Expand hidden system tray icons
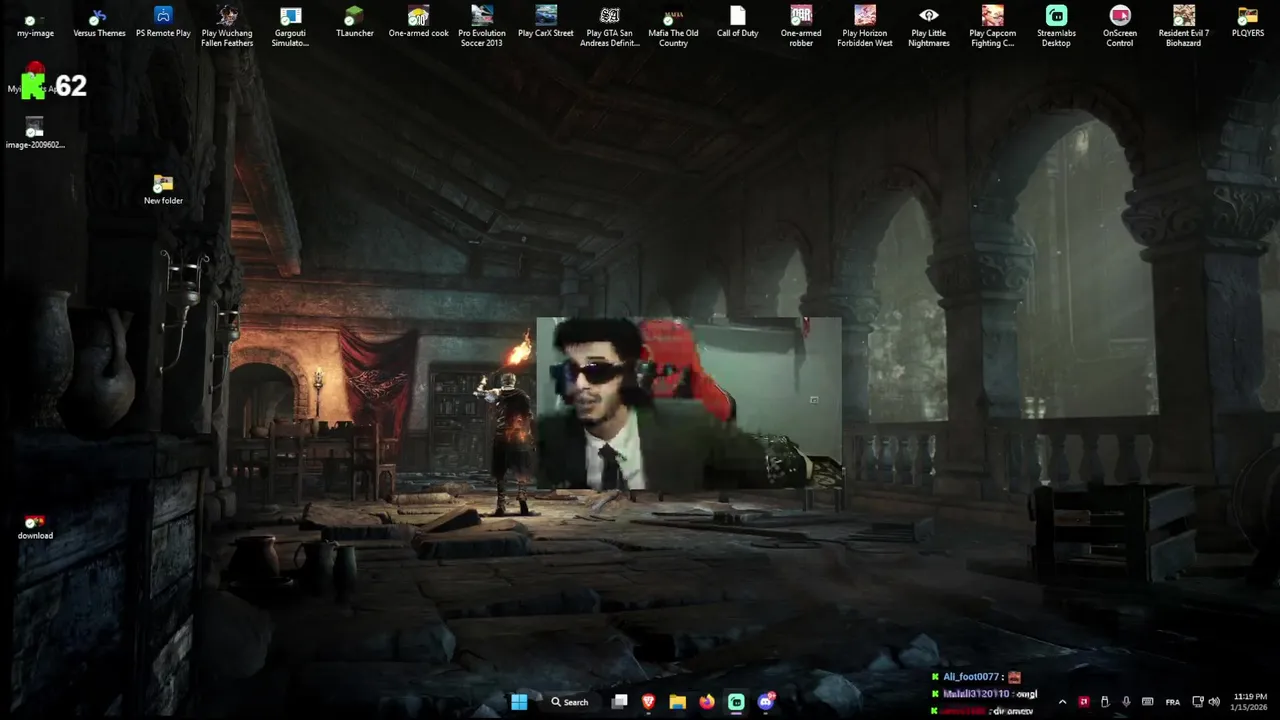The image size is (1280, 720). point(1062,702)
